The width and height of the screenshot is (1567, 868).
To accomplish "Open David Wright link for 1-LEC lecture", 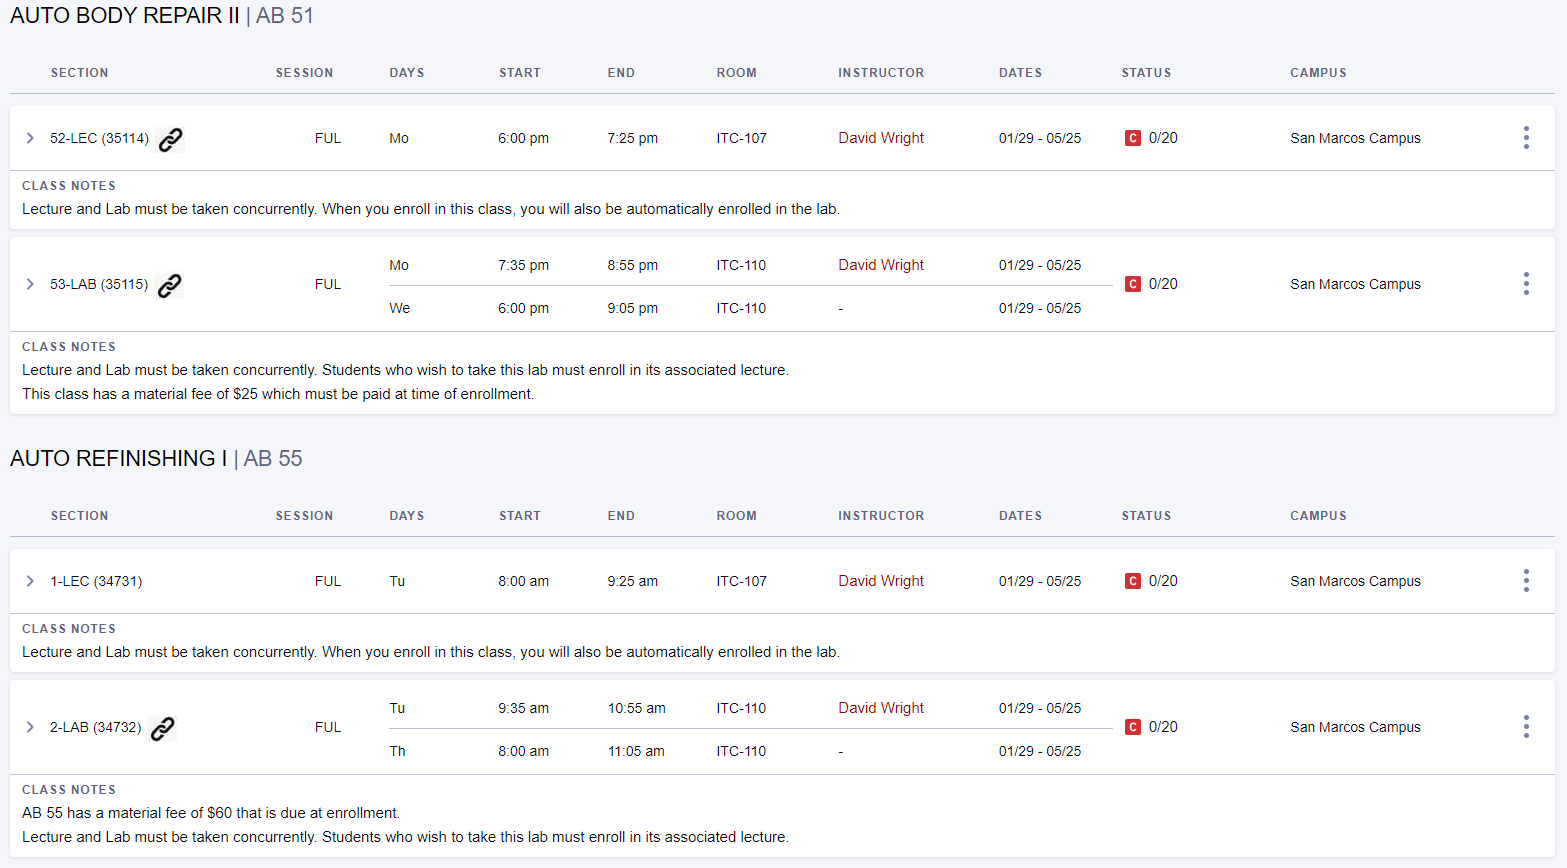I will tap(880, 581).
